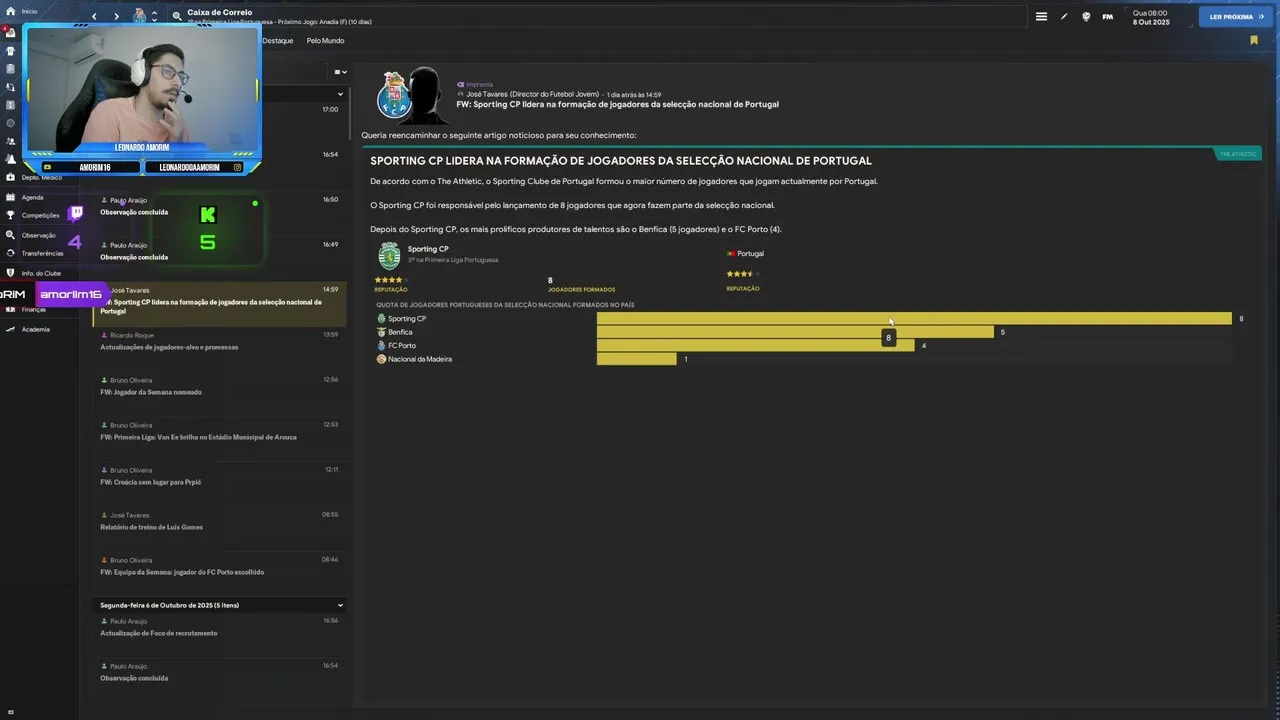1280x720 pixels.
Task: Click the Sporting CP crest in article
Action: [389, 255]
